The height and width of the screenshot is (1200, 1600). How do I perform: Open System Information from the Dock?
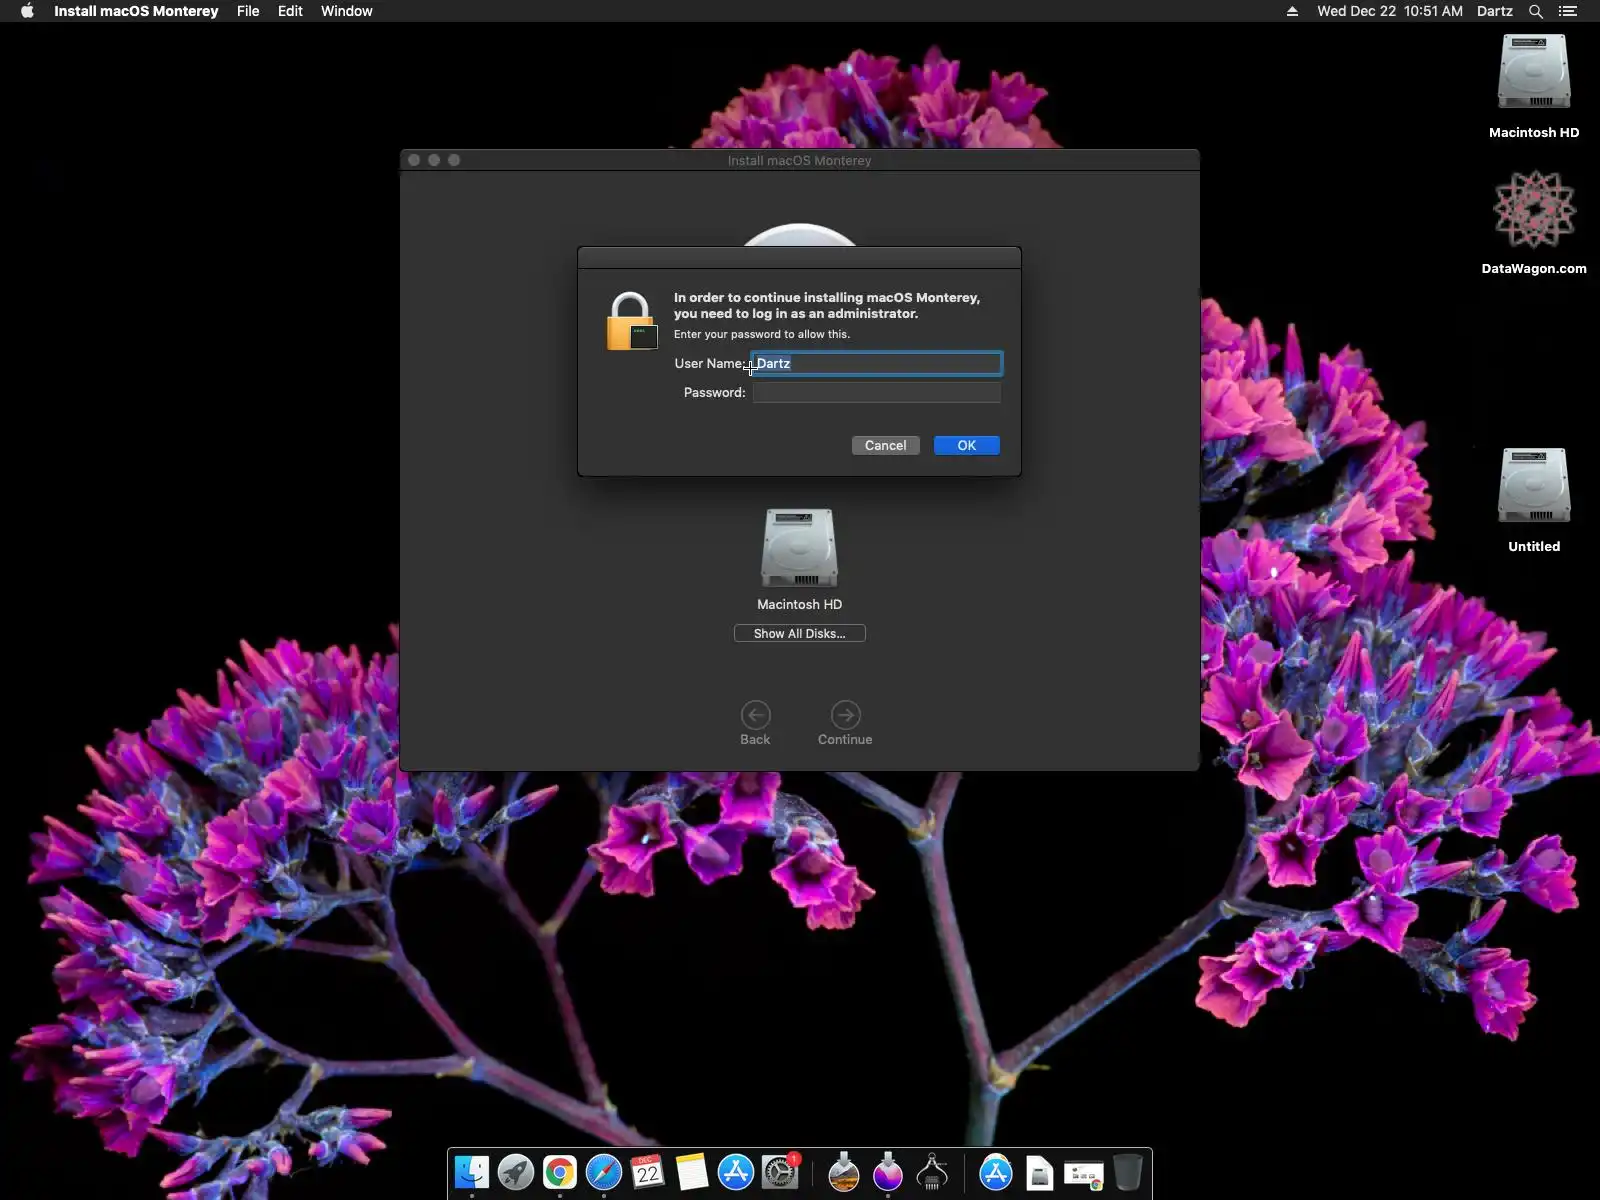click(932, 1172)
